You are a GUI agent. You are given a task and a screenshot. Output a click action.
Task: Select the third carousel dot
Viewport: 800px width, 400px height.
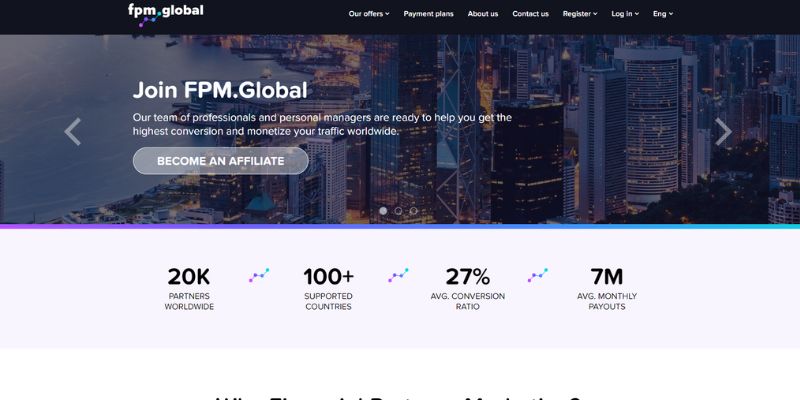click(414, 211)
